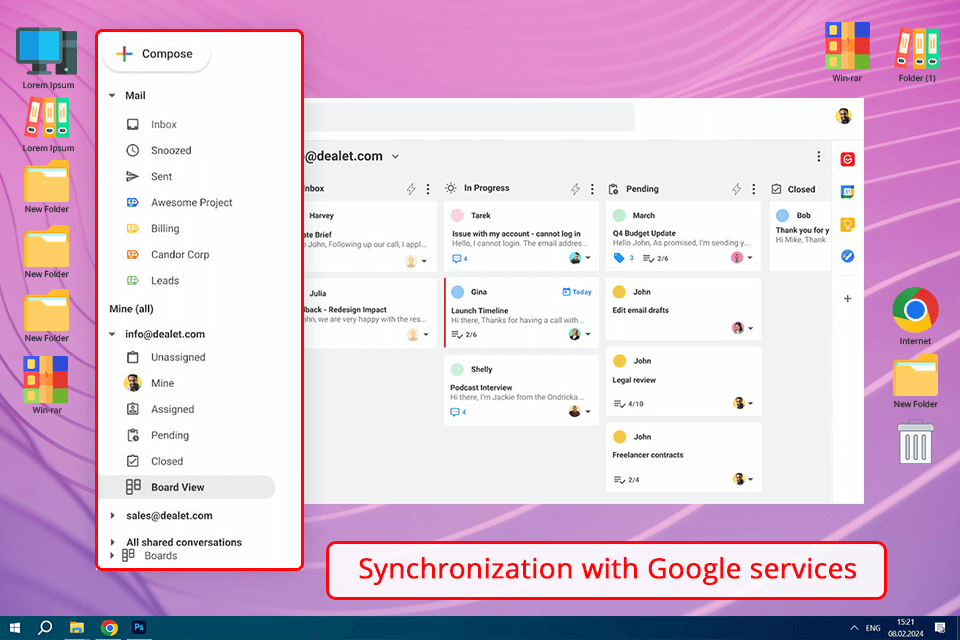Open the Tarek card about account login
Viewport: 960px width, 640px height.
521,236
